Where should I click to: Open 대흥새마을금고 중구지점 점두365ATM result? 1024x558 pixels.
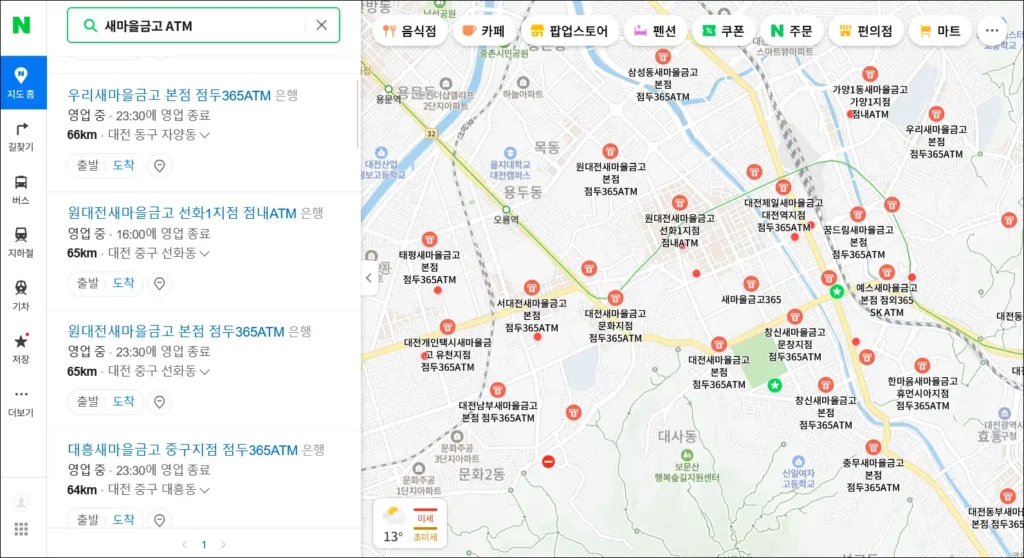pos(183,450)
